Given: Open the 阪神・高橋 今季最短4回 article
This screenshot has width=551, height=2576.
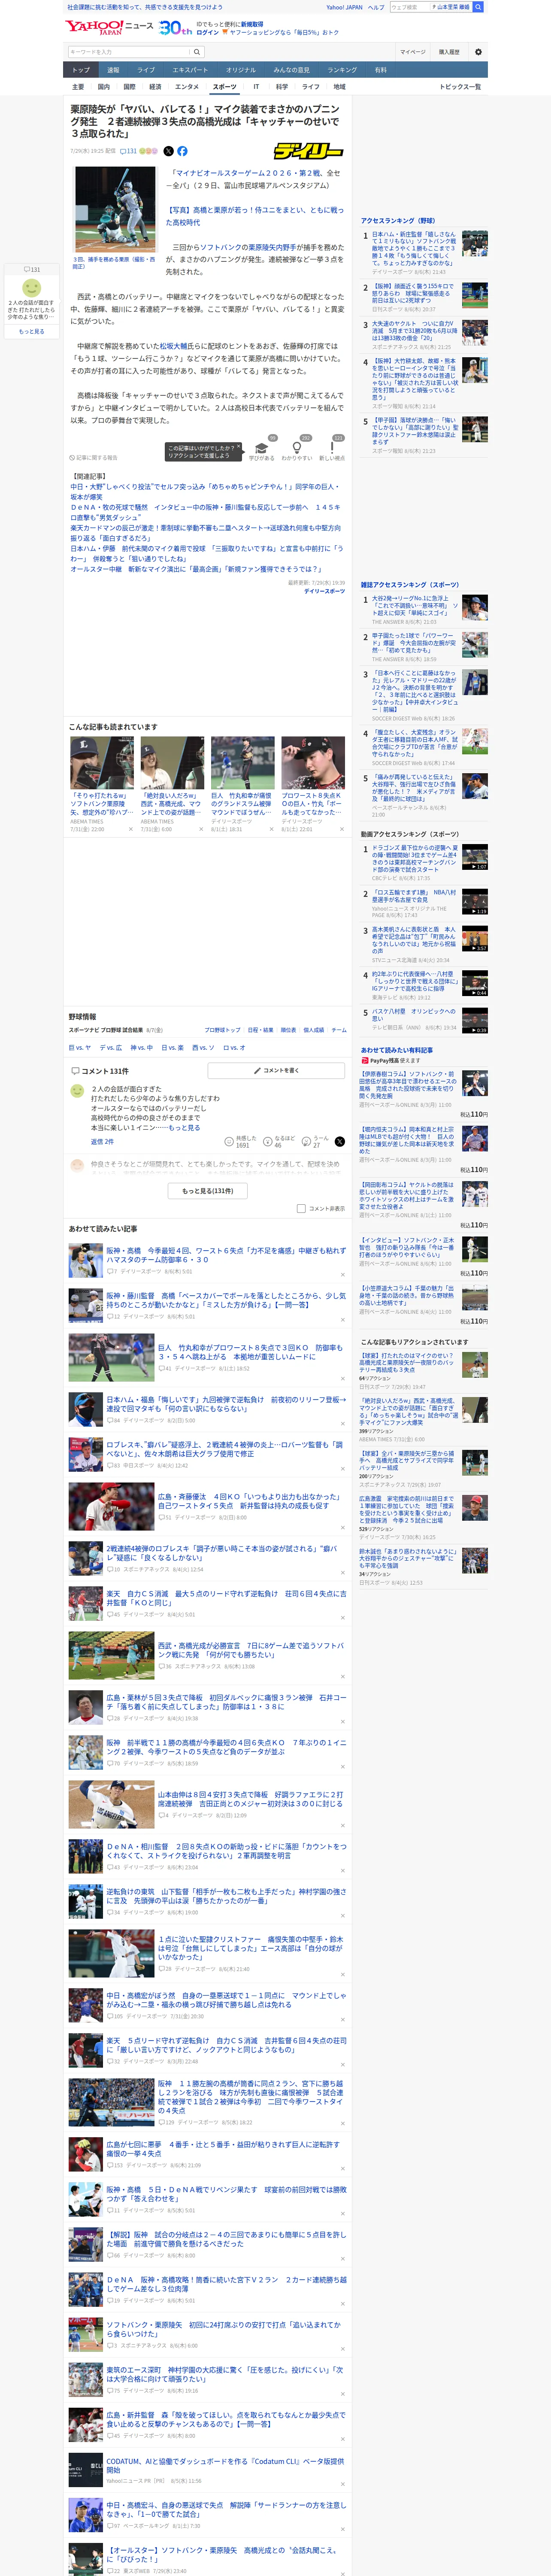Looking at the screenshot, I should click(x=227, y=1254).
